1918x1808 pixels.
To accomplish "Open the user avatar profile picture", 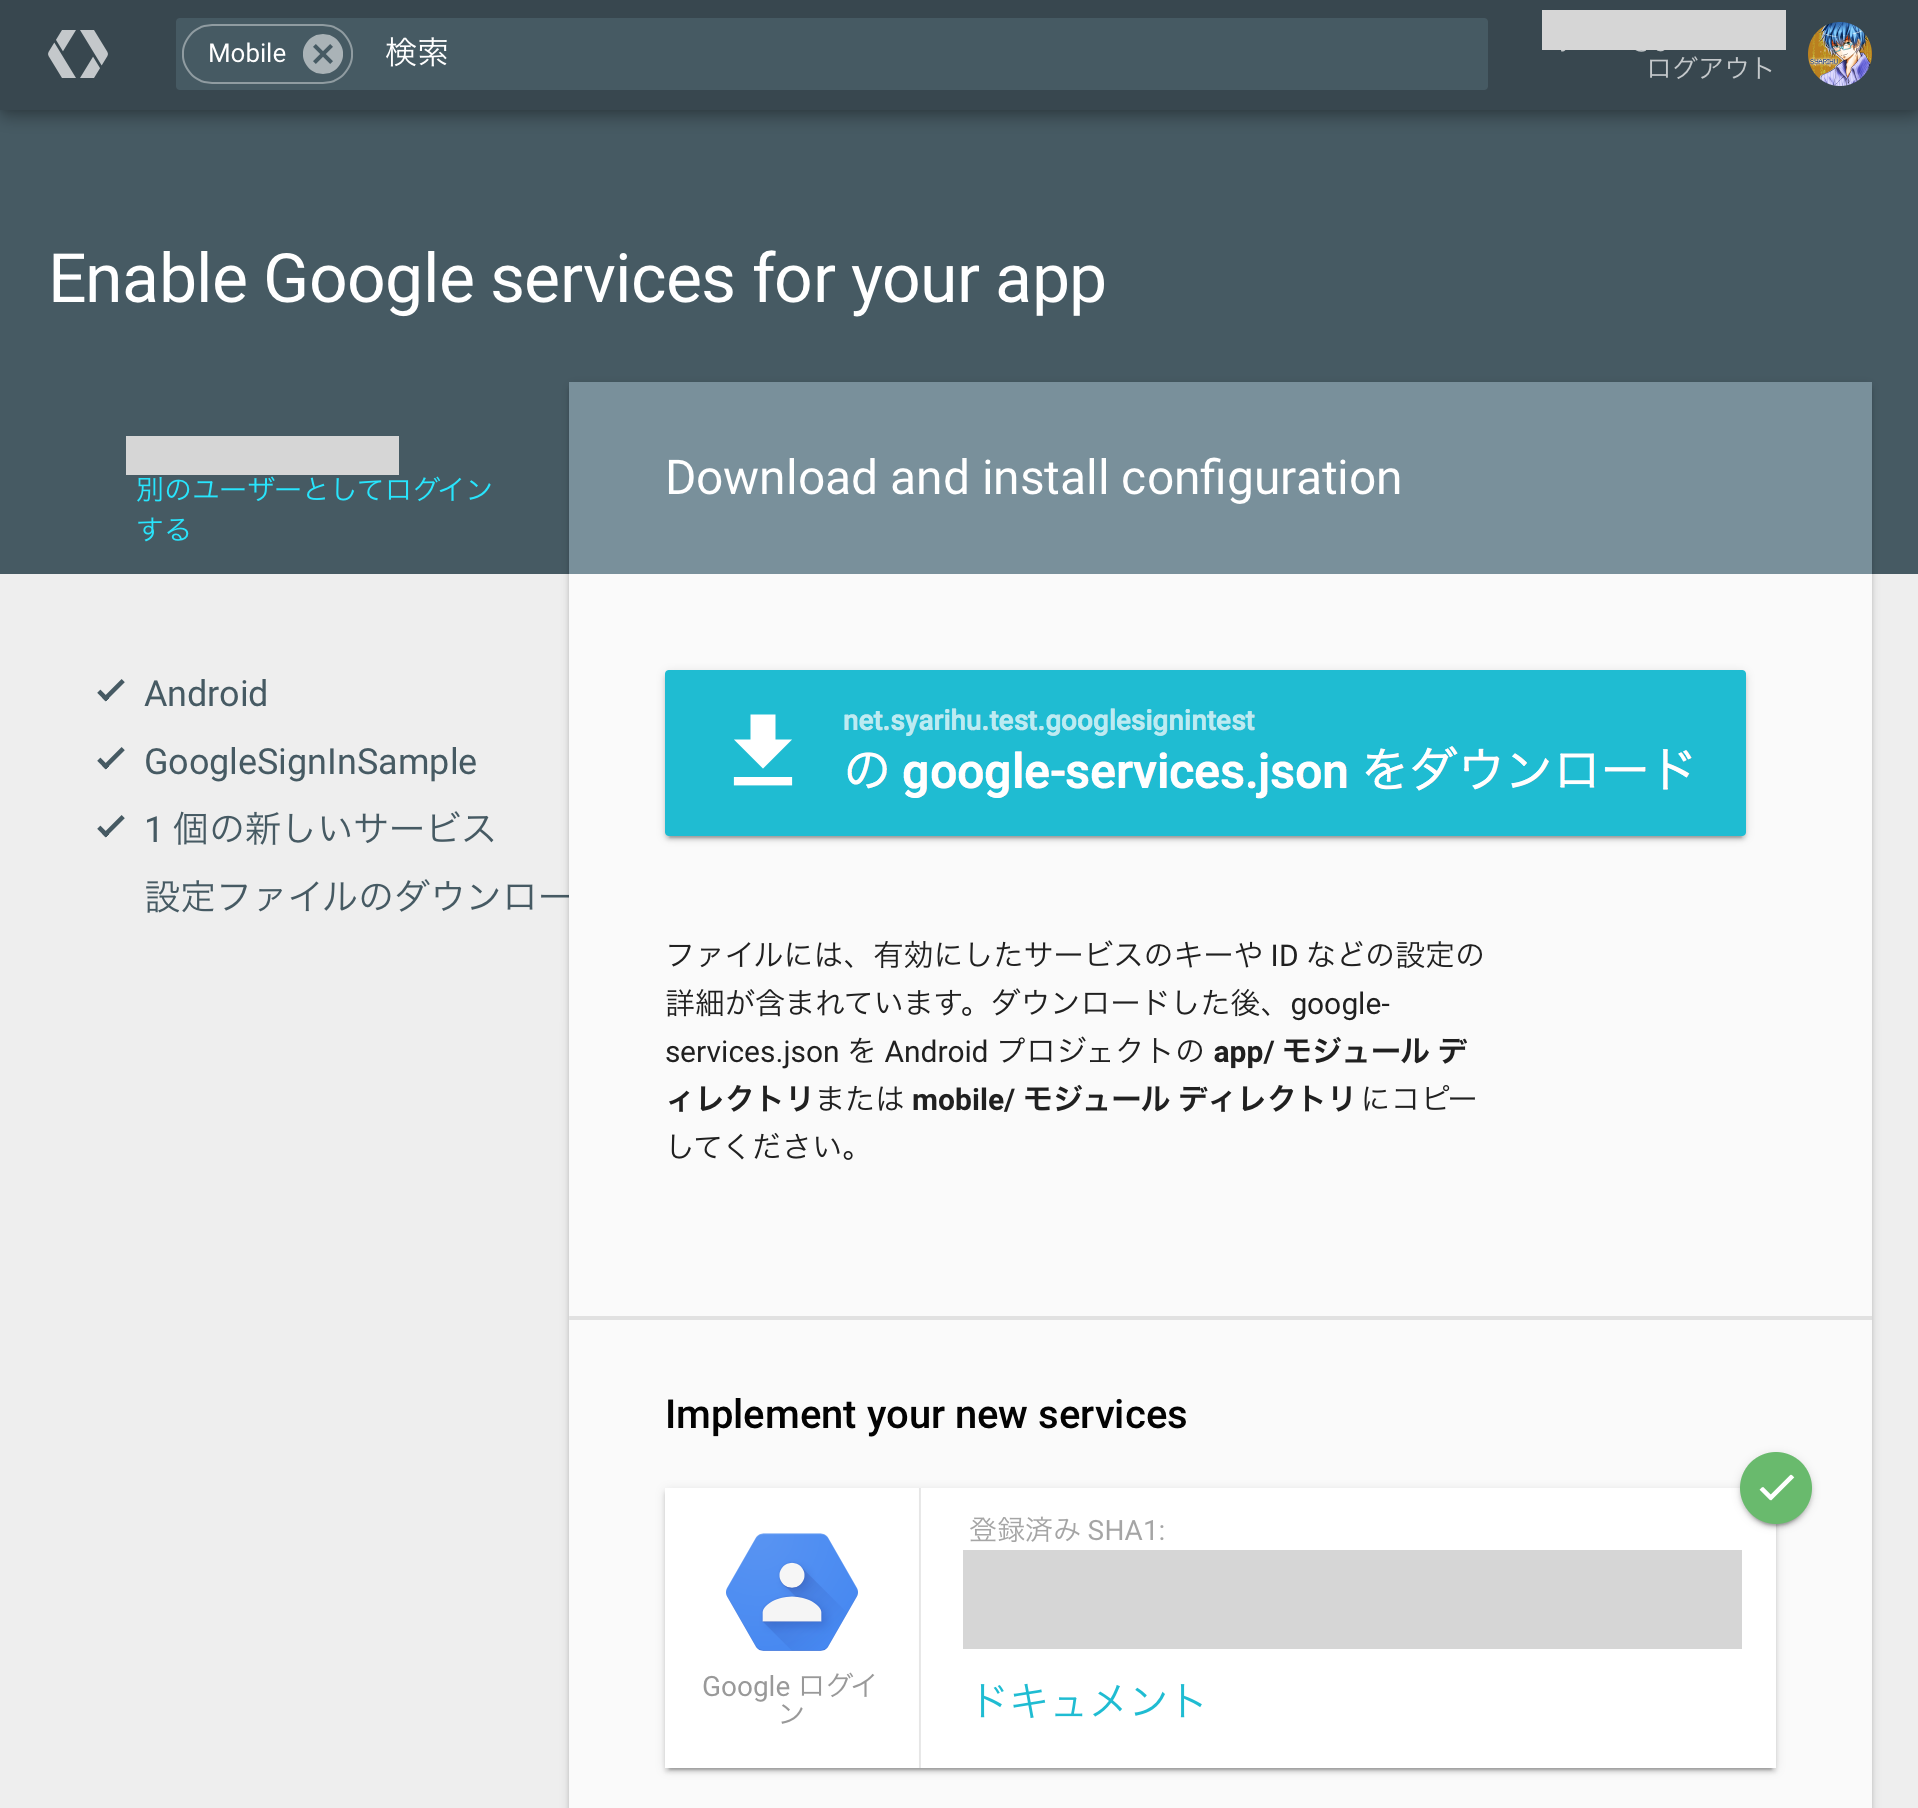I will point(1839,54).
